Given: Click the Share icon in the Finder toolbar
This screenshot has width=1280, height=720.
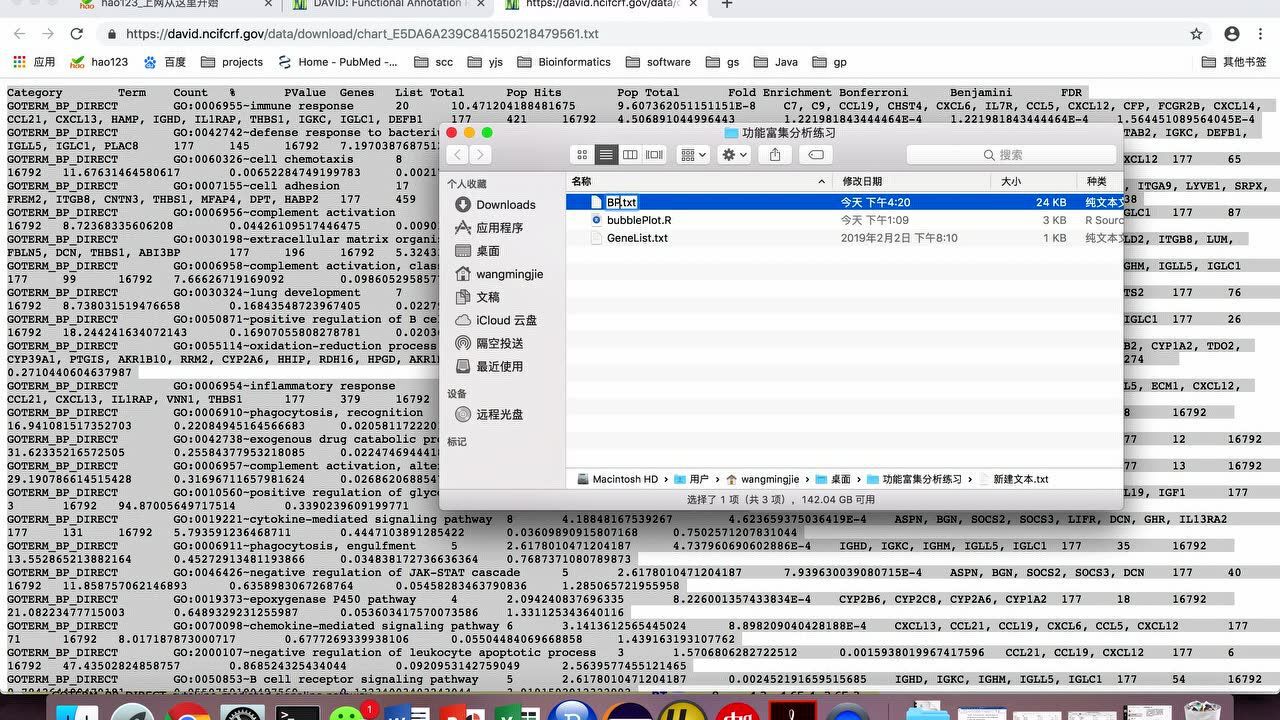Looking at the screenshot, I should pos(775,154).
